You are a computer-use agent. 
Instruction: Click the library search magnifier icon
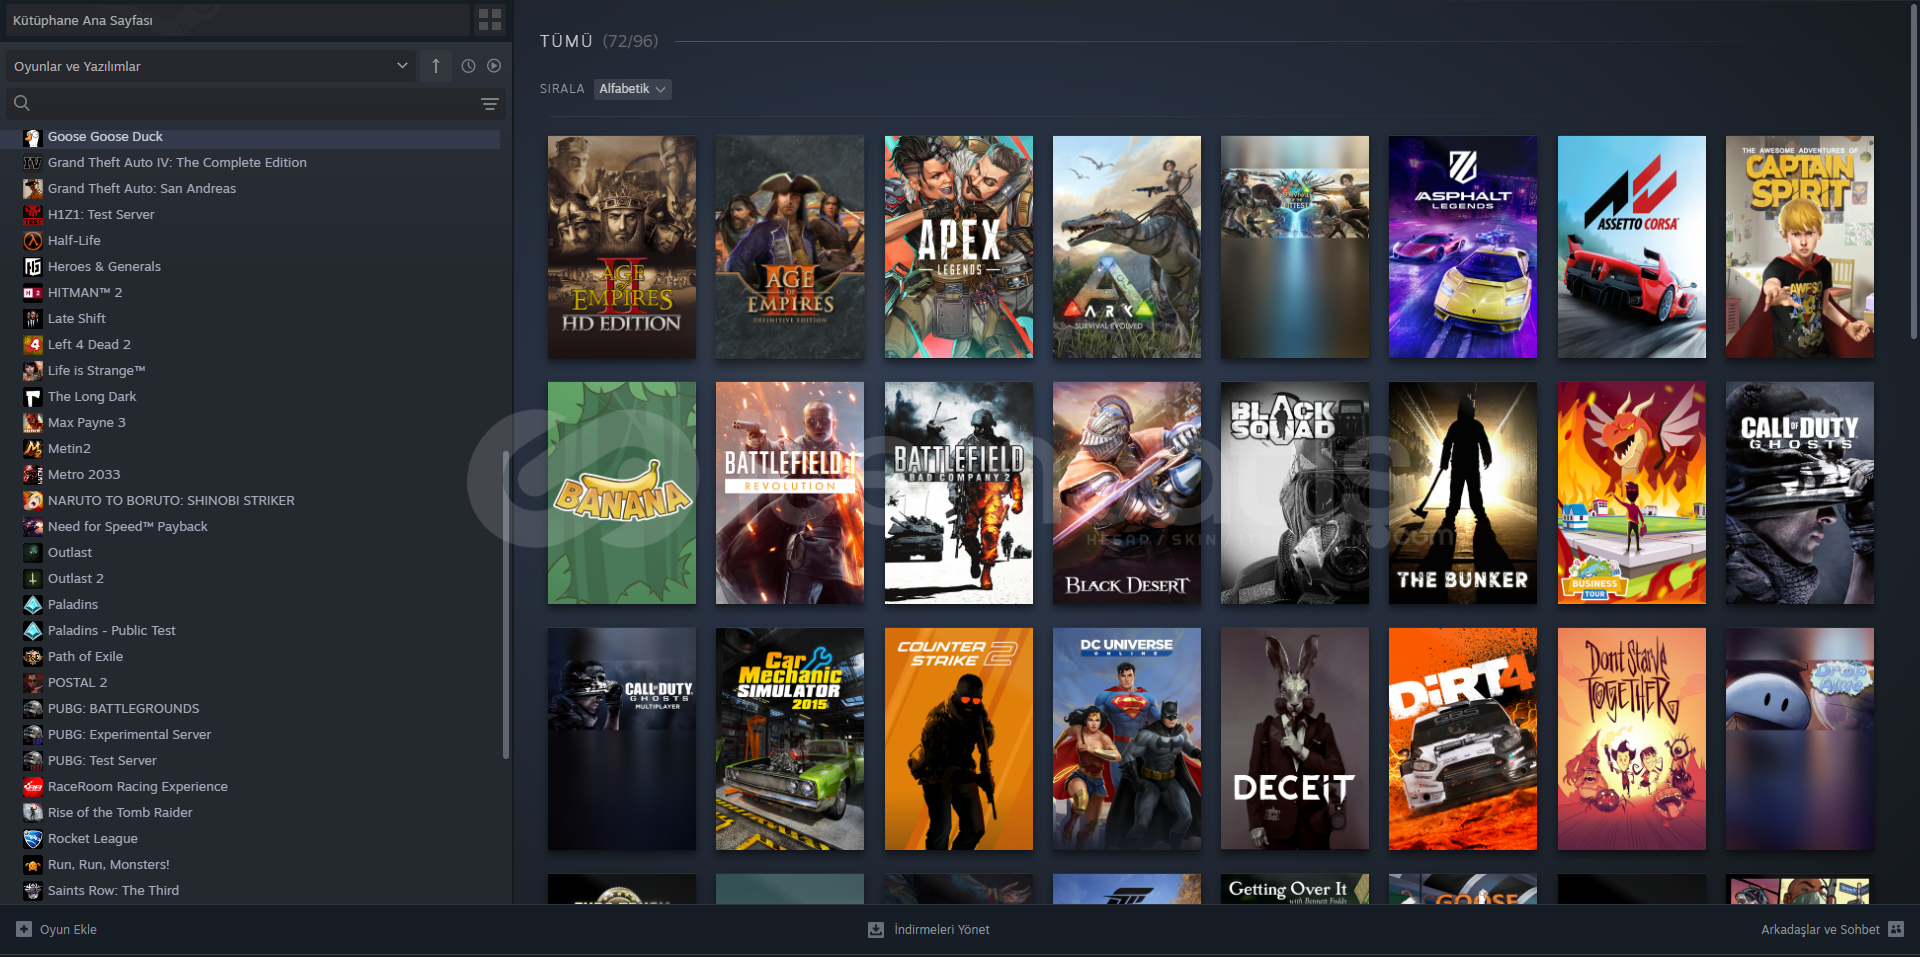pyautogui.click(x=22, y=103)
